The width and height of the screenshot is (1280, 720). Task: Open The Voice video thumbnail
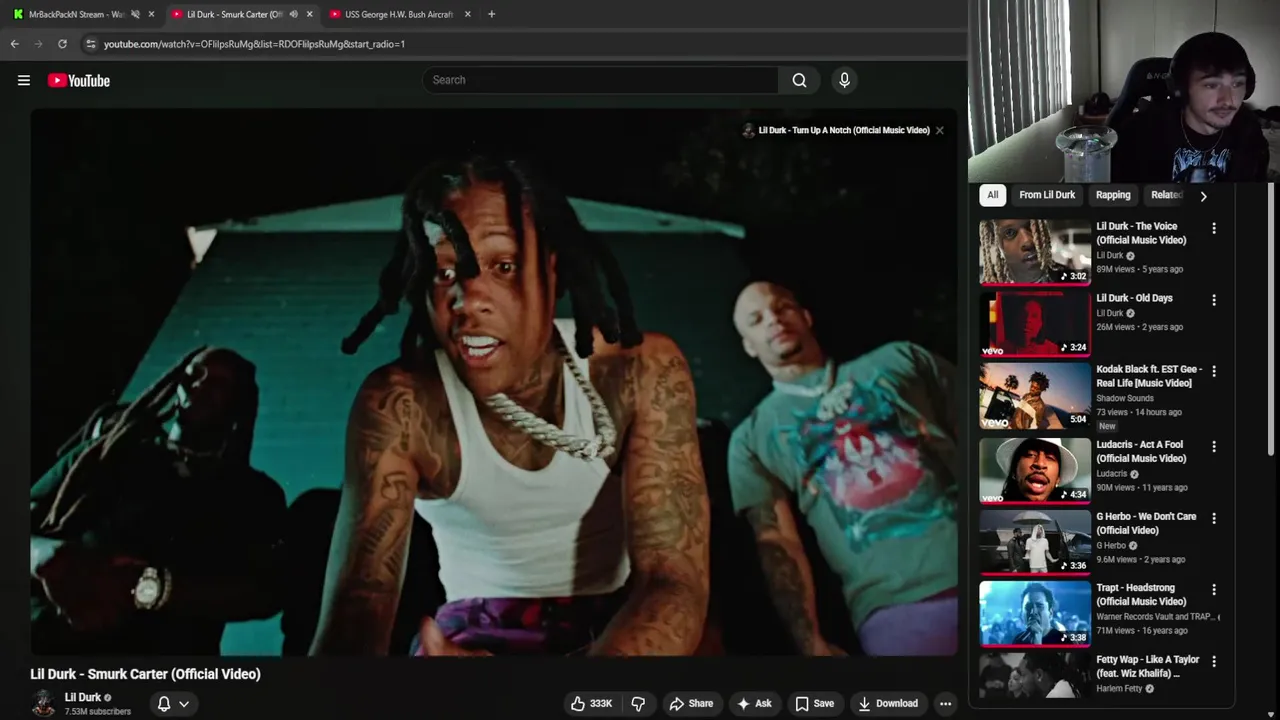(x=1035, y=252)
